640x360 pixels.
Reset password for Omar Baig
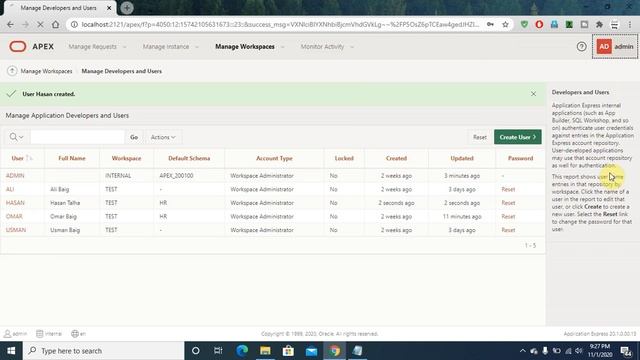[508, 216]
